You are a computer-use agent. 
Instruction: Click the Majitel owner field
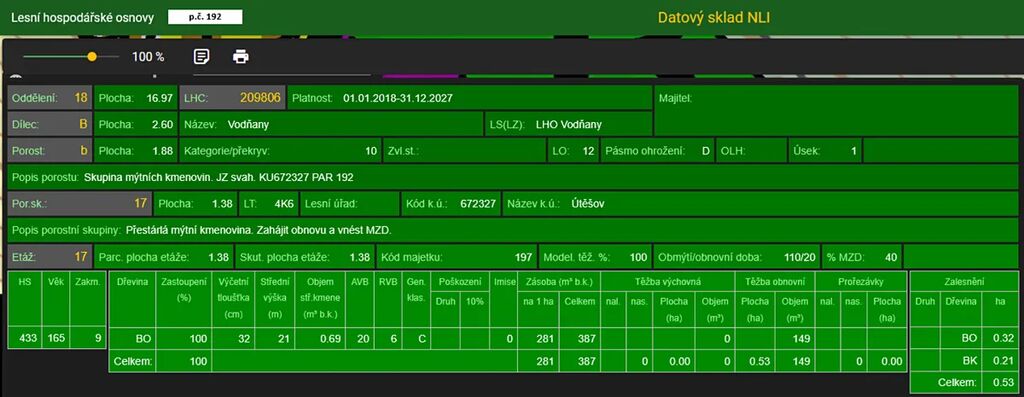click(836, 112)
